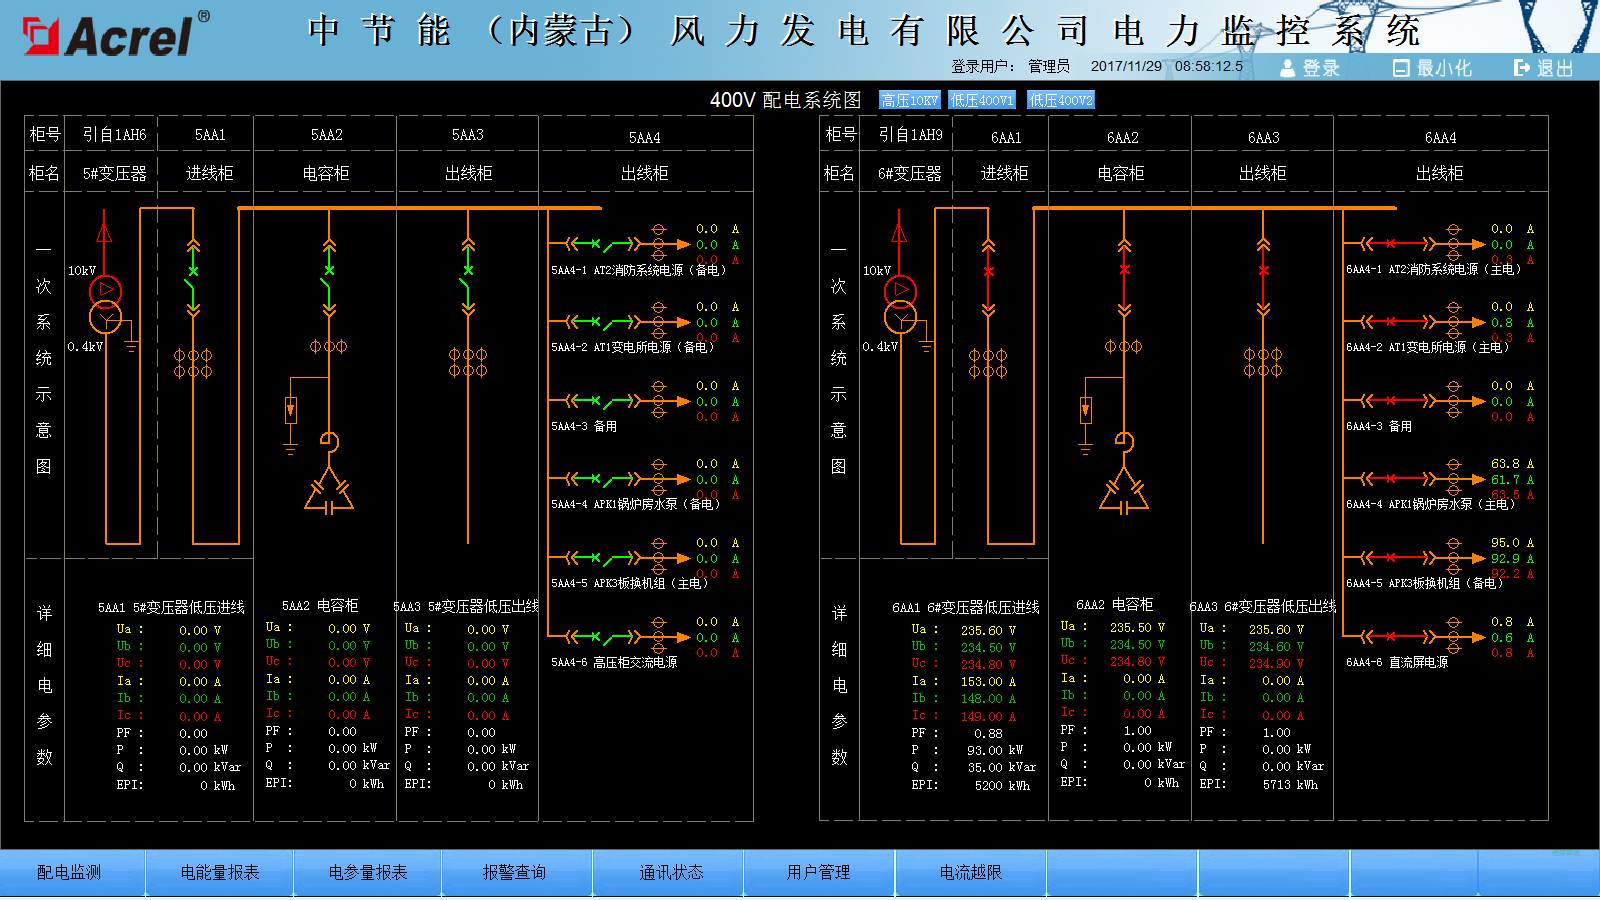Click the Acrel logo
The width and height of the screenshot is (1600, 900).
pos(115,35)
